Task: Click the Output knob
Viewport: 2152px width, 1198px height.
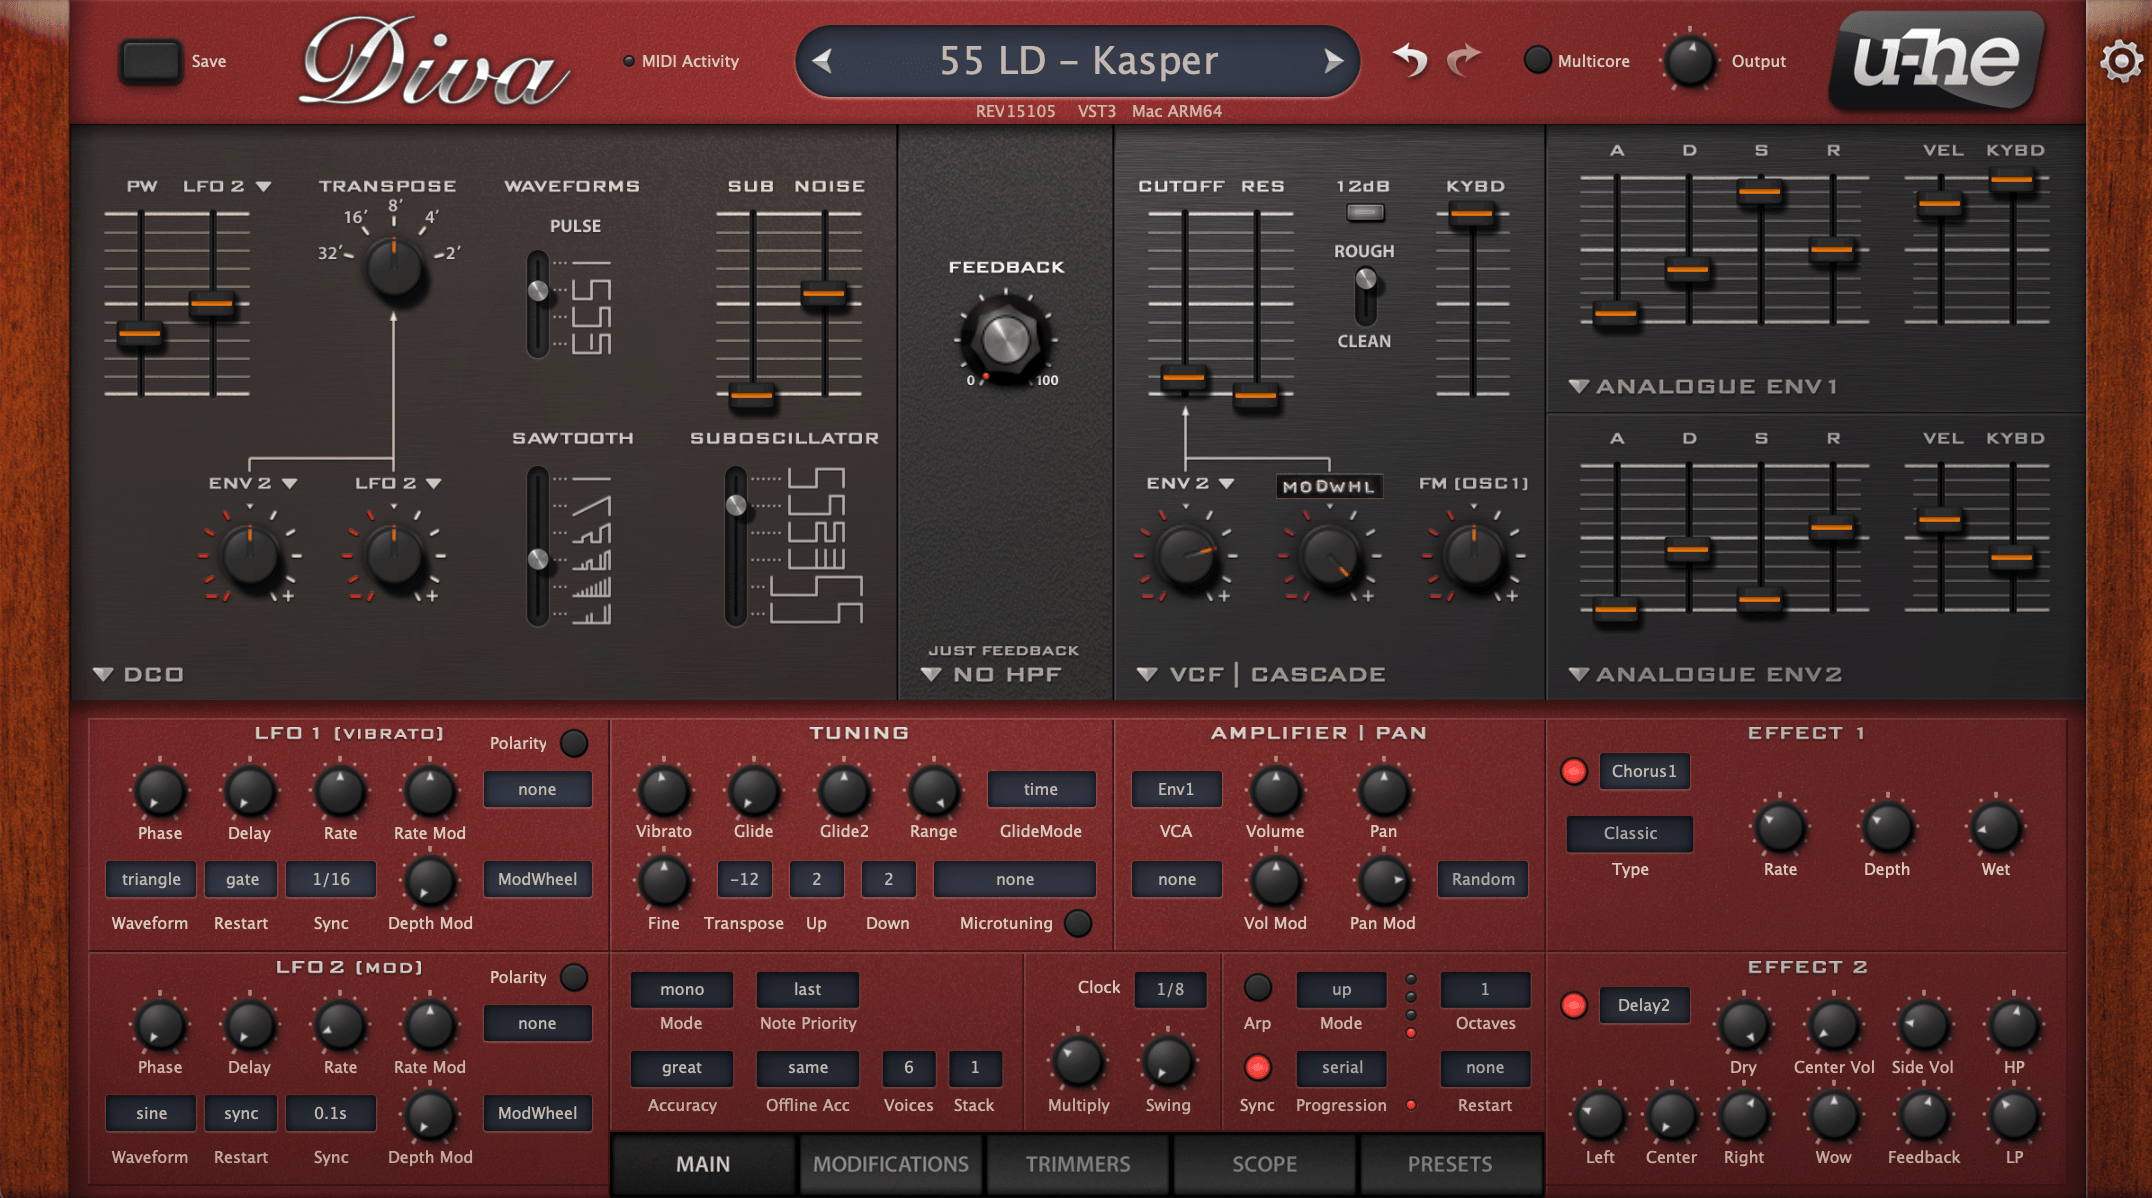Action: click(x=1689, y=62)
